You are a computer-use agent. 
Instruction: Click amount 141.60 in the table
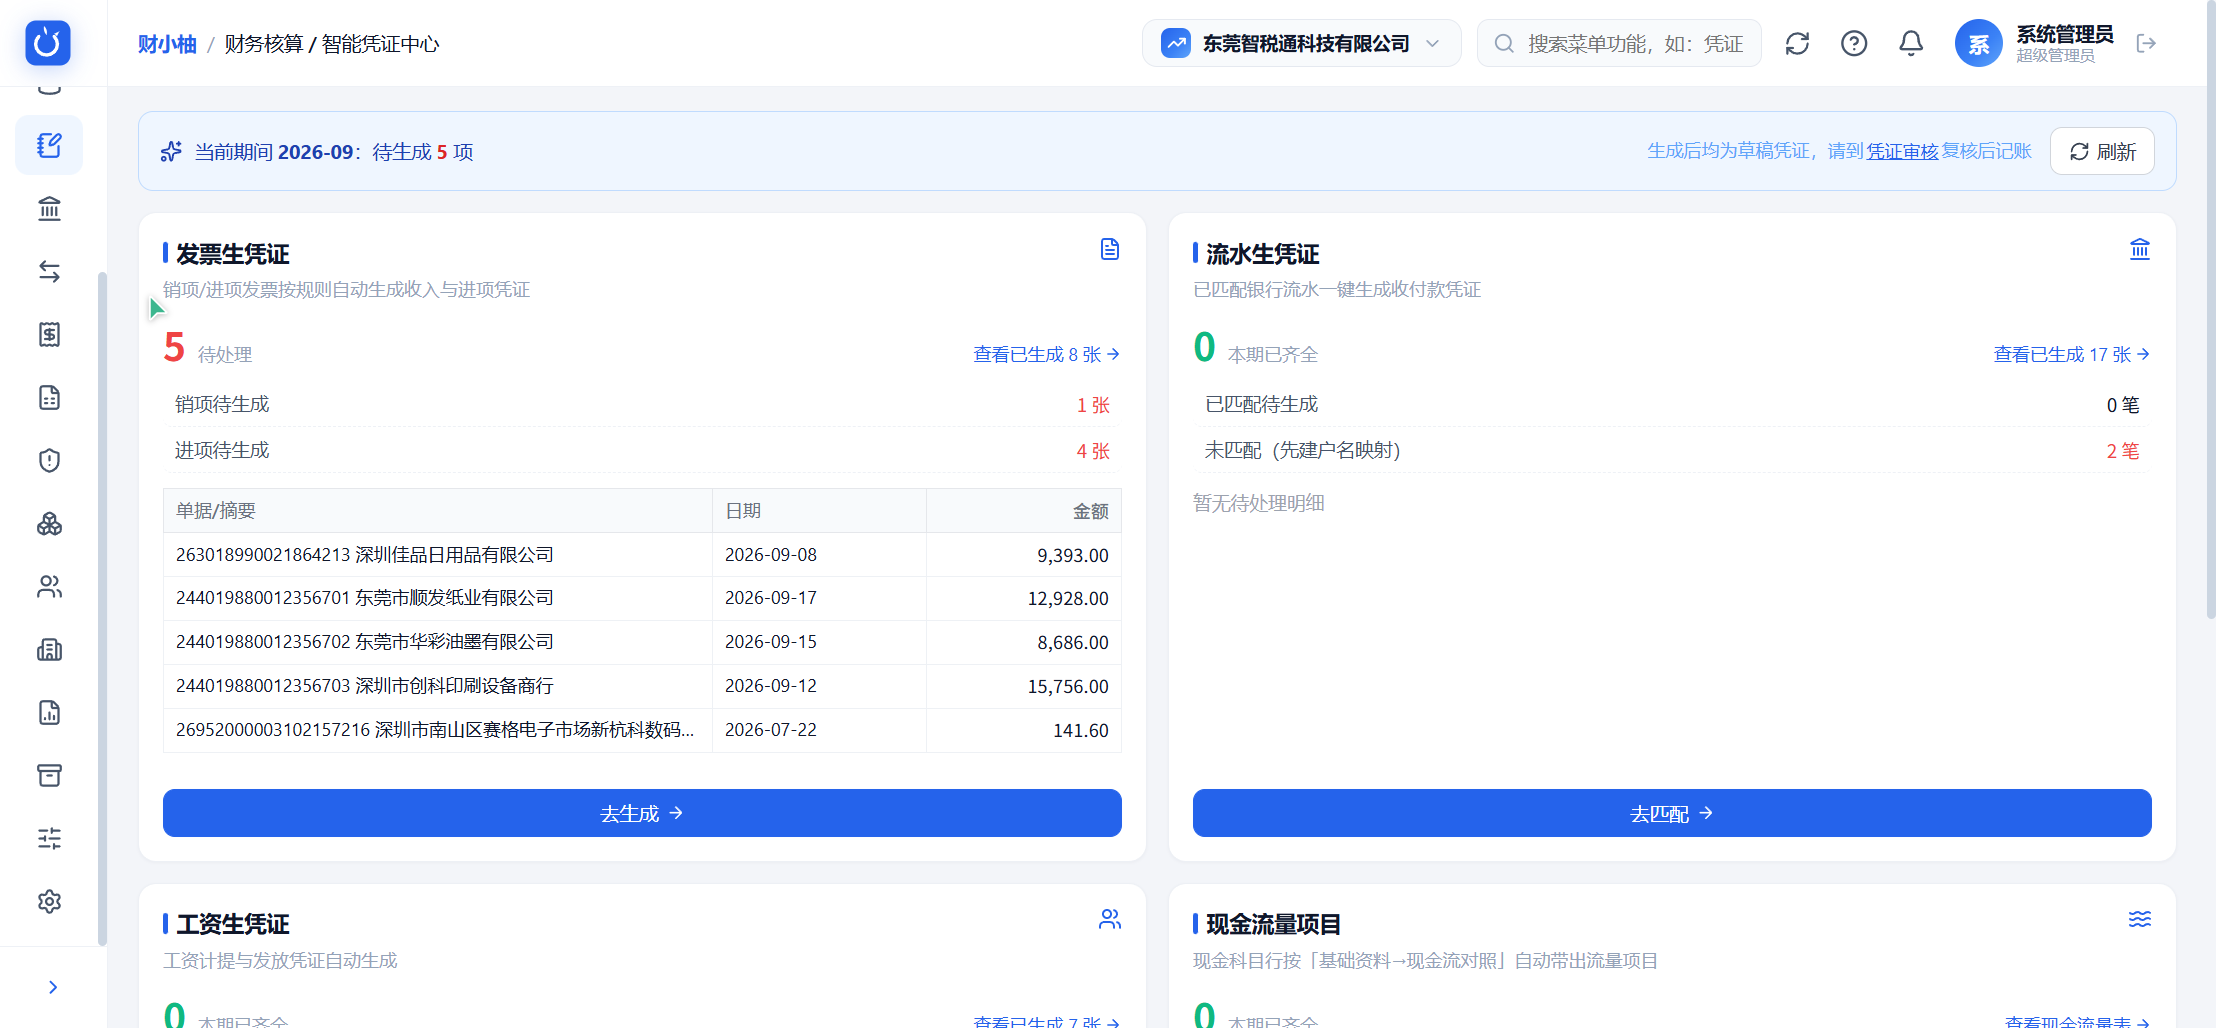[1080, 730]
